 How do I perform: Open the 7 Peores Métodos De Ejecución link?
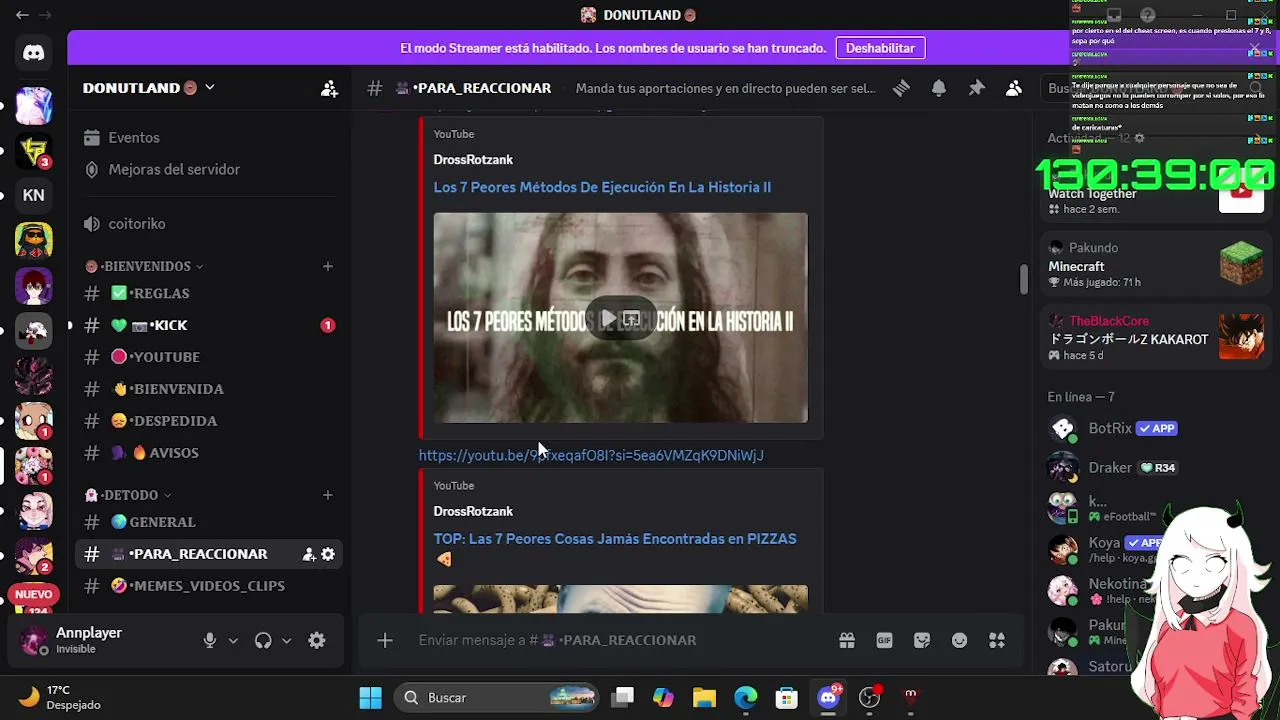[602, 187]
